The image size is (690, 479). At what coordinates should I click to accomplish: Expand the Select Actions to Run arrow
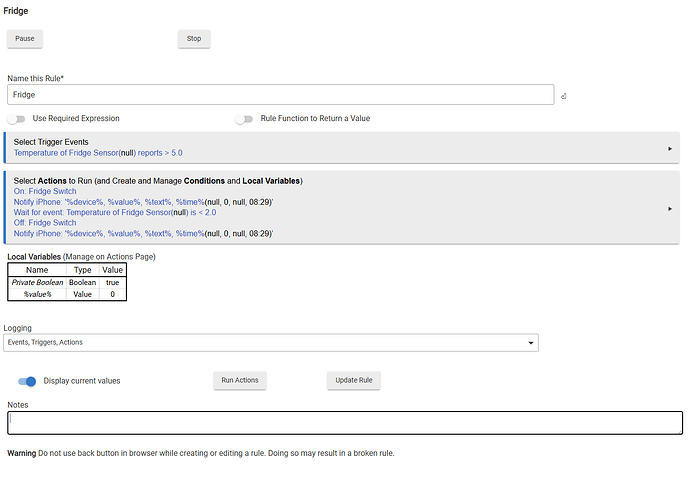click(669, 207)
